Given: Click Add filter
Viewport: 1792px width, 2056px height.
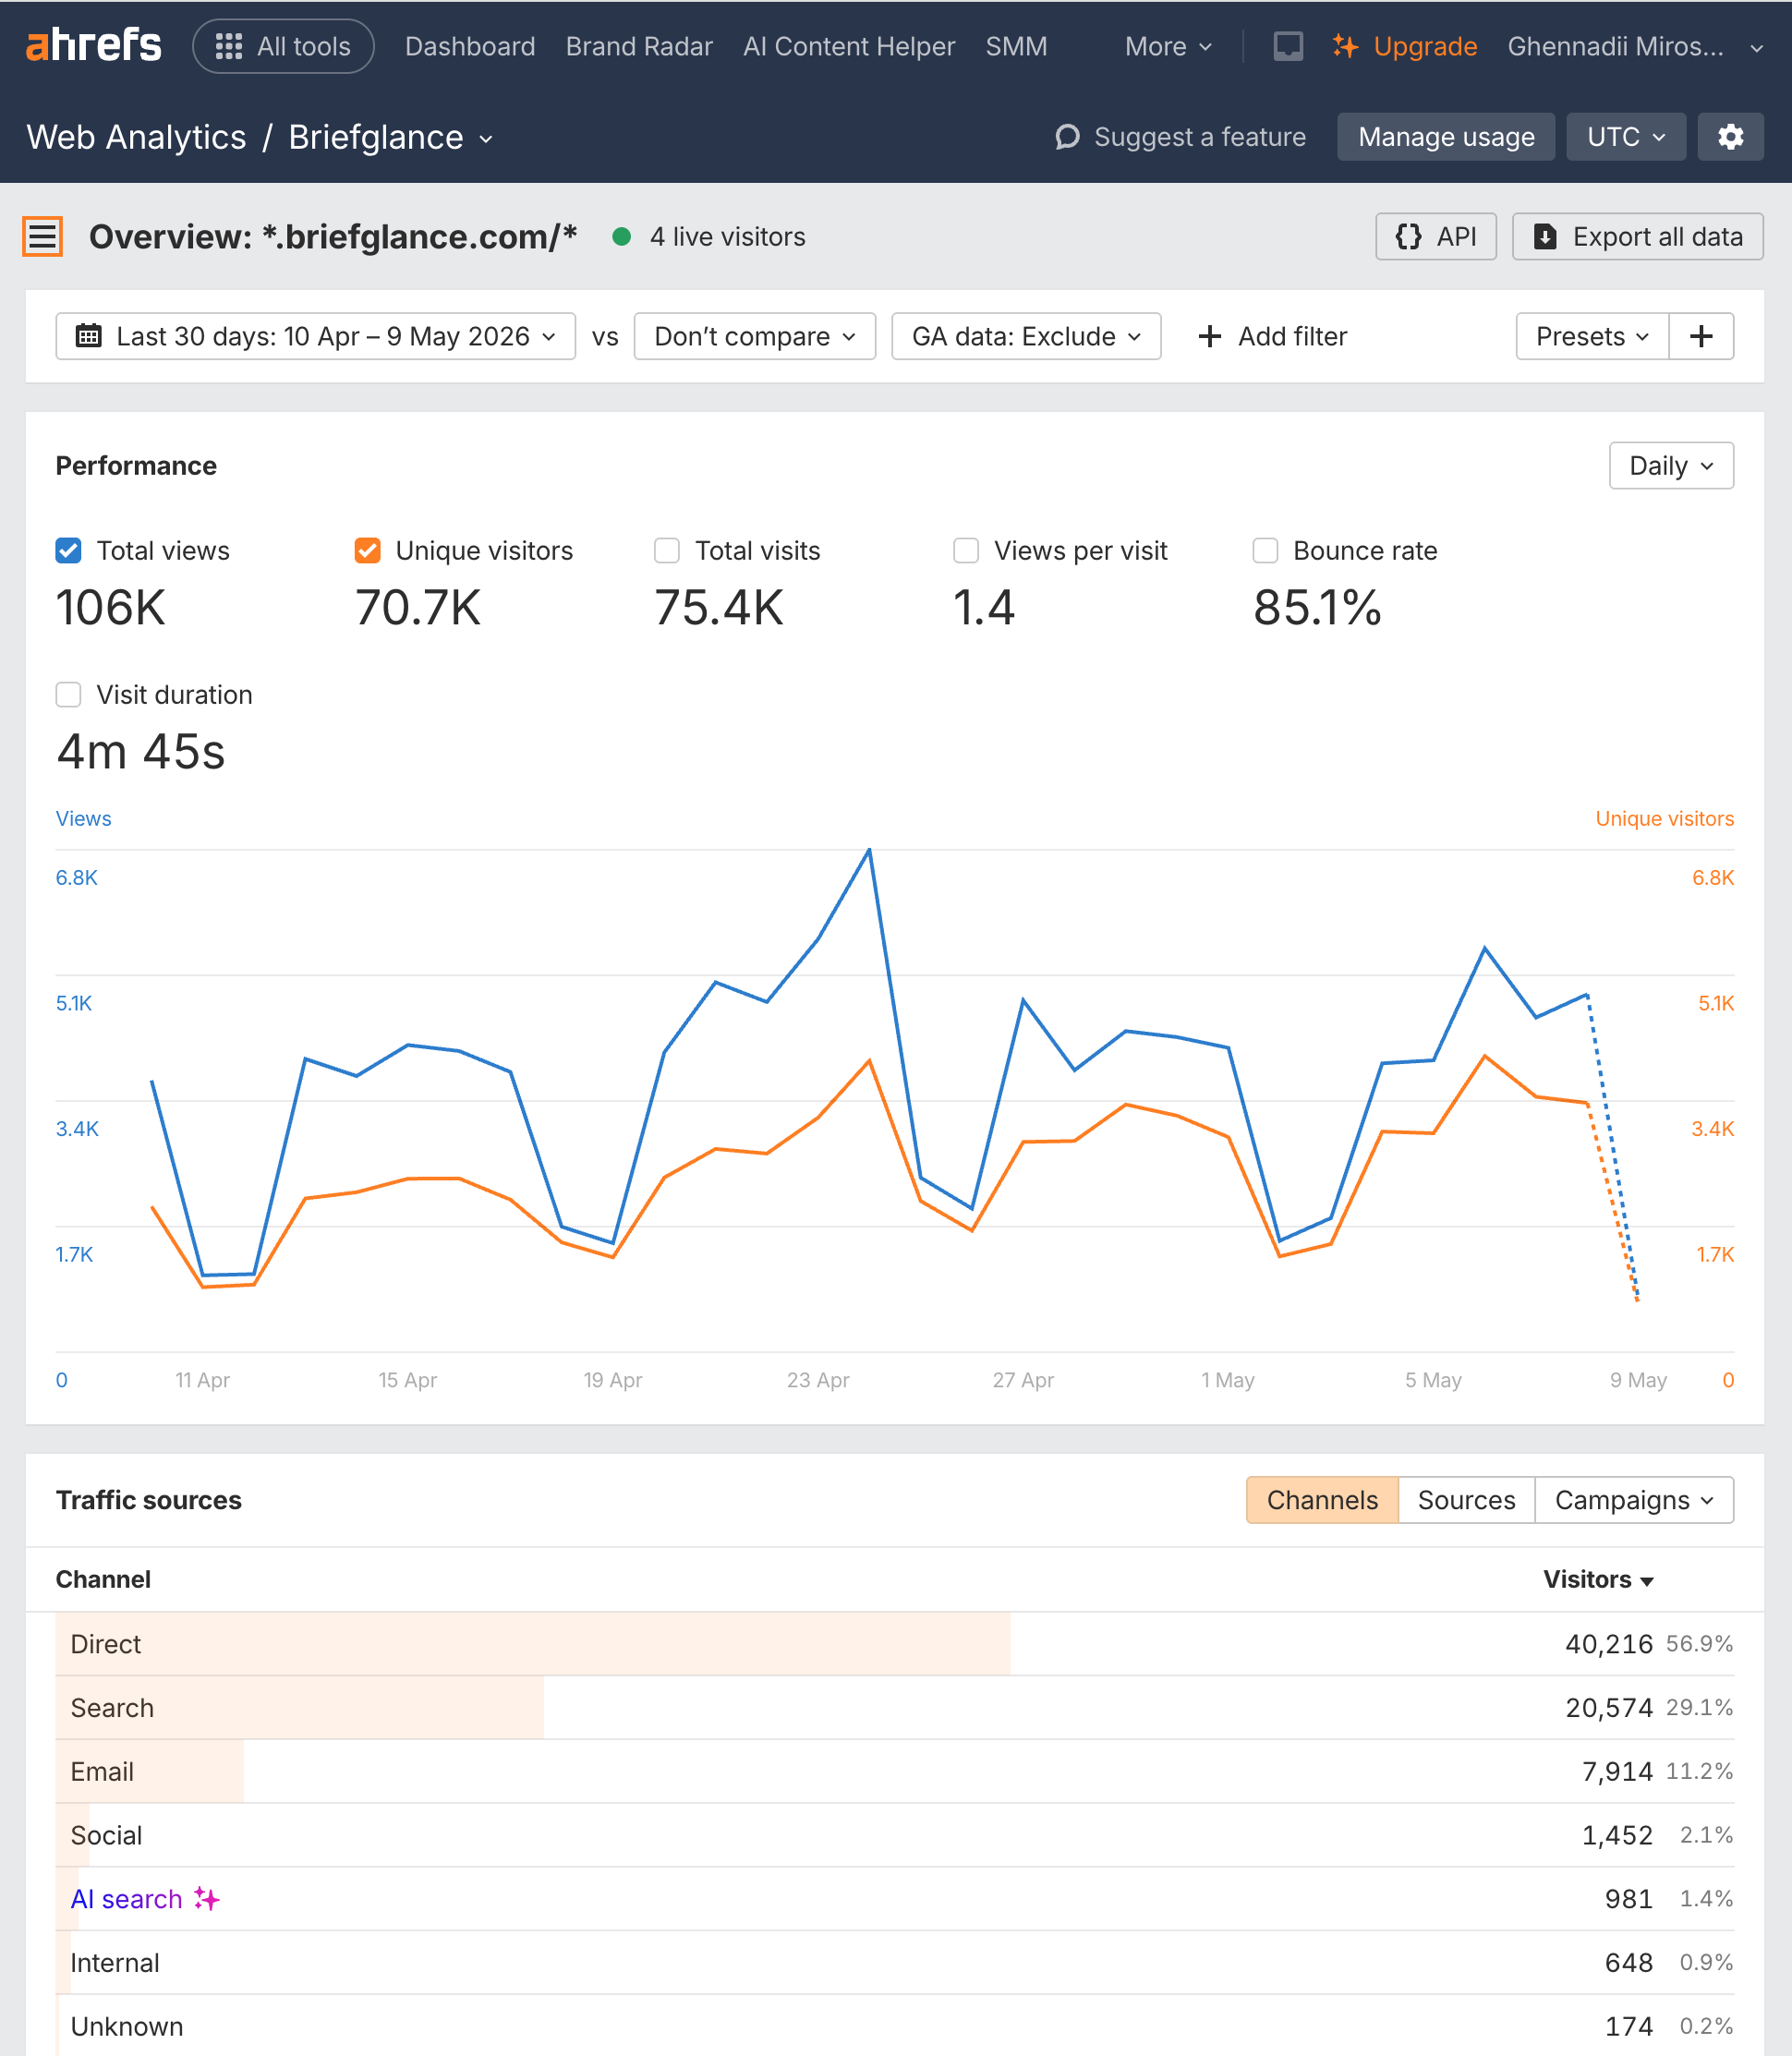Looking at the screenshot, I should click(x=1272, y=336).
